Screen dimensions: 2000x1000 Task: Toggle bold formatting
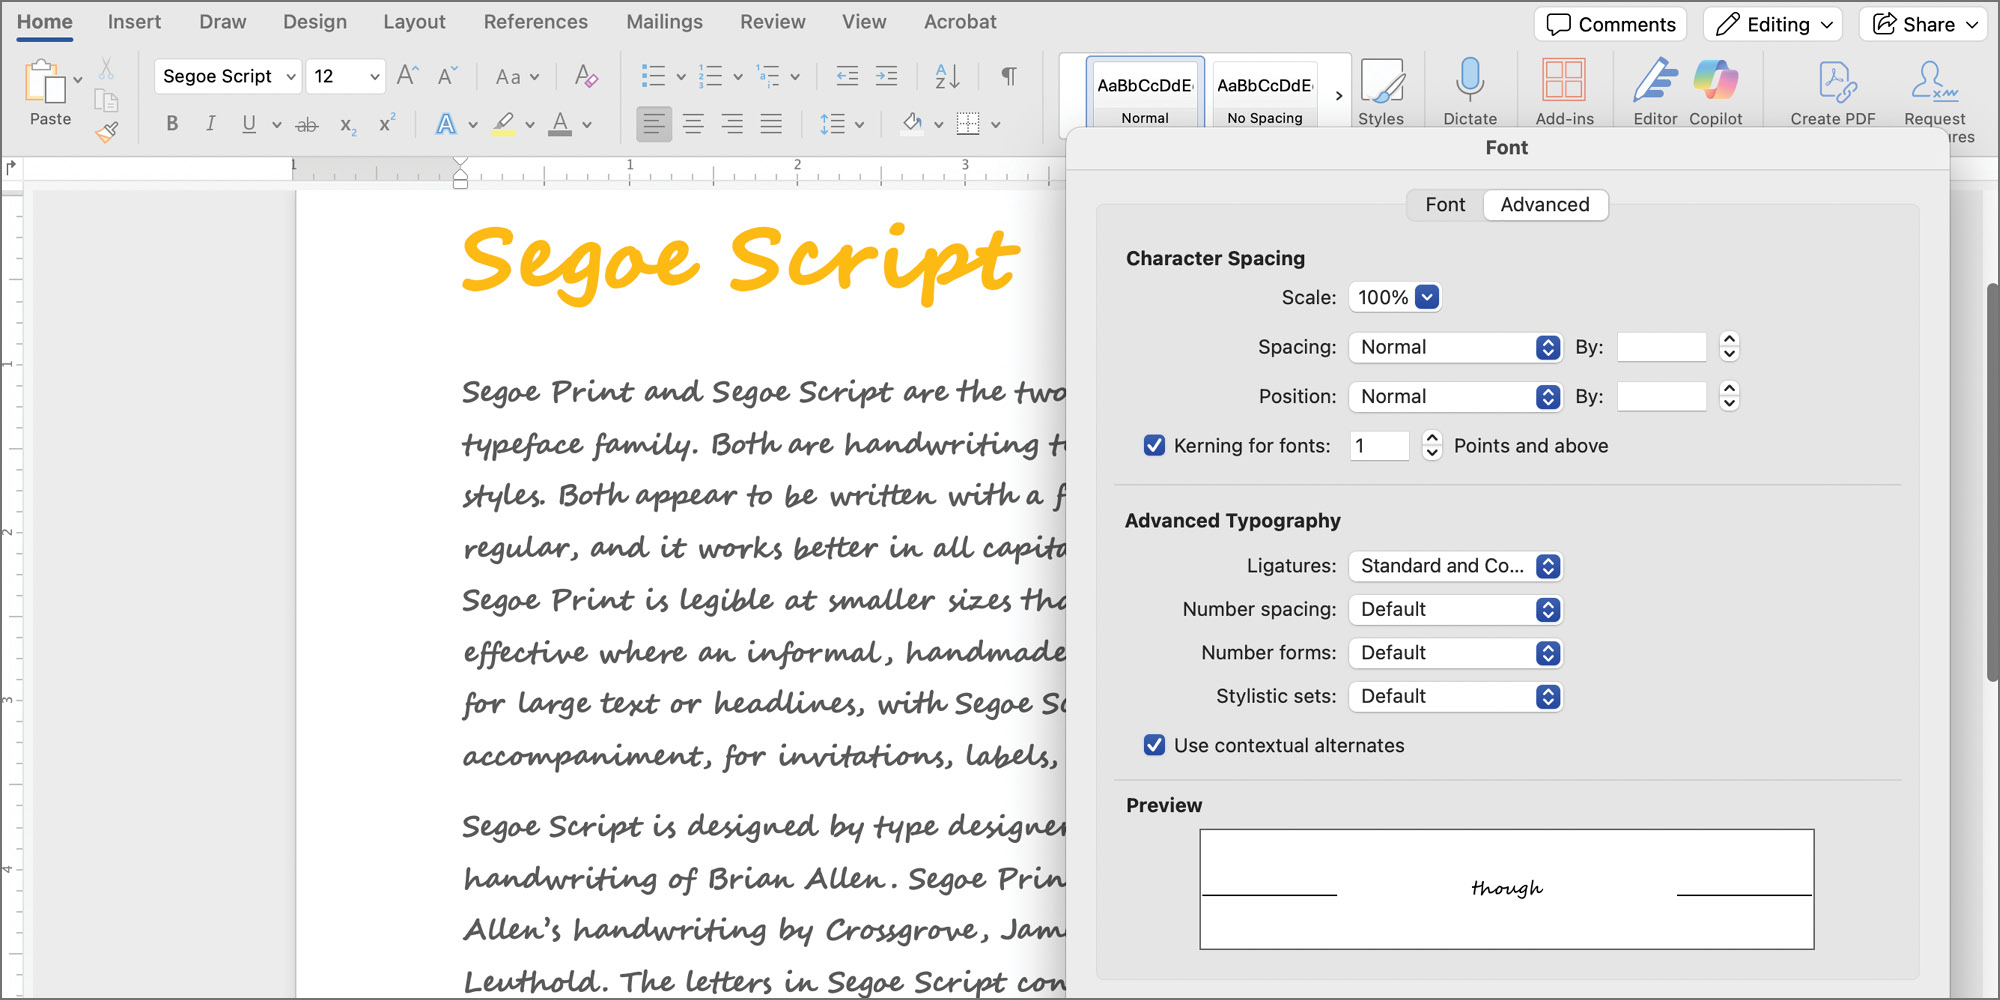pos(172,123)
